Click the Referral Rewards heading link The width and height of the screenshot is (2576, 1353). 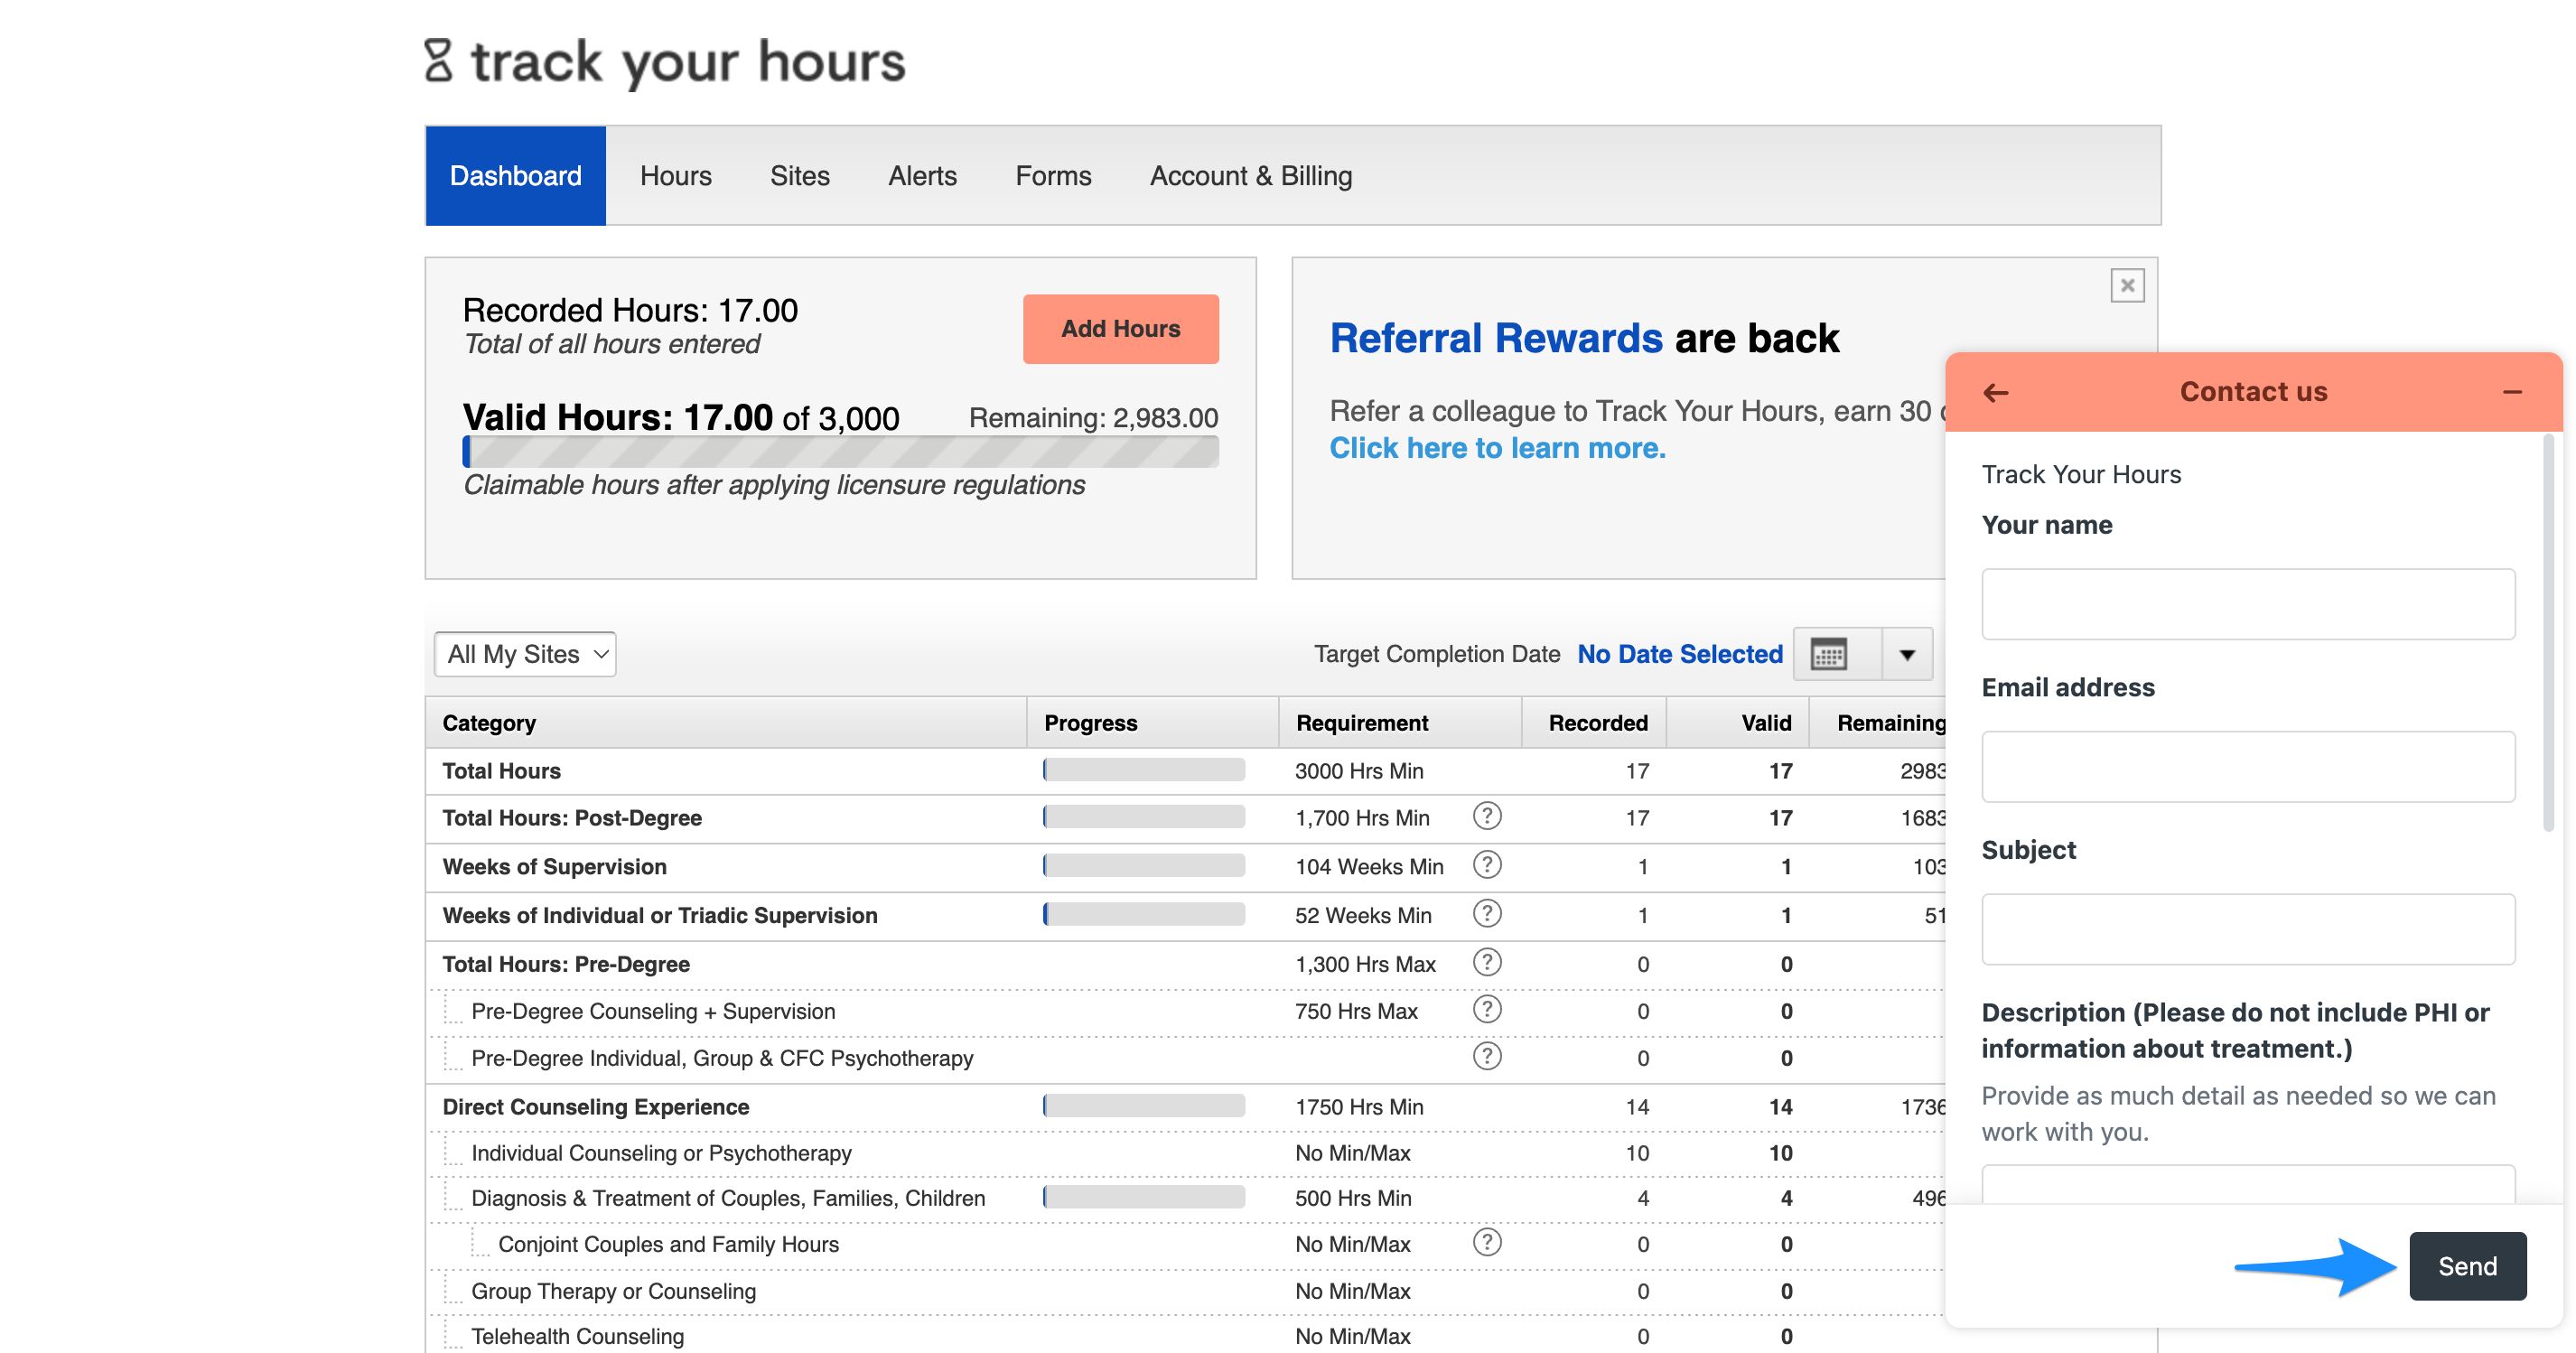click(x=1496, y=338)
